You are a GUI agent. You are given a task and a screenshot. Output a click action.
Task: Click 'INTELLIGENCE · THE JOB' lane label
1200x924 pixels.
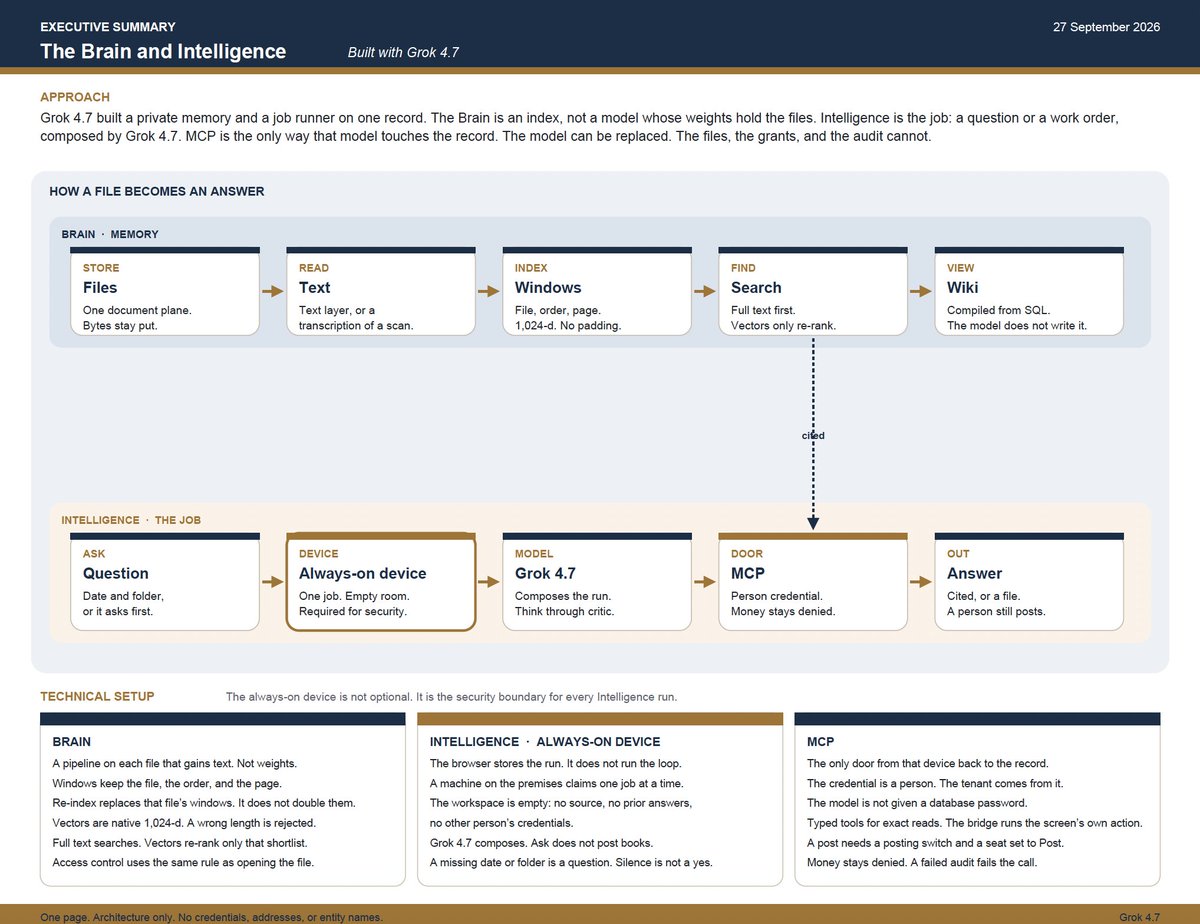(x=133, y=521)
